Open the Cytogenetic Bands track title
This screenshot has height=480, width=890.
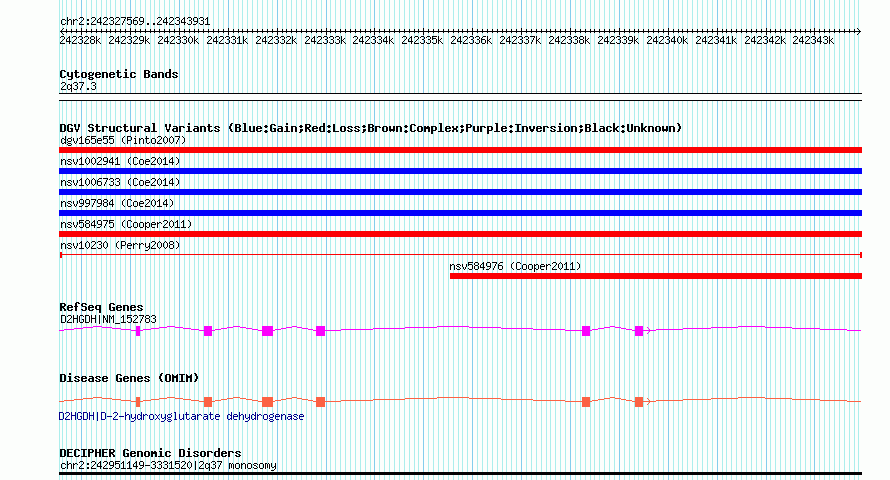click(x=119, y=74)
